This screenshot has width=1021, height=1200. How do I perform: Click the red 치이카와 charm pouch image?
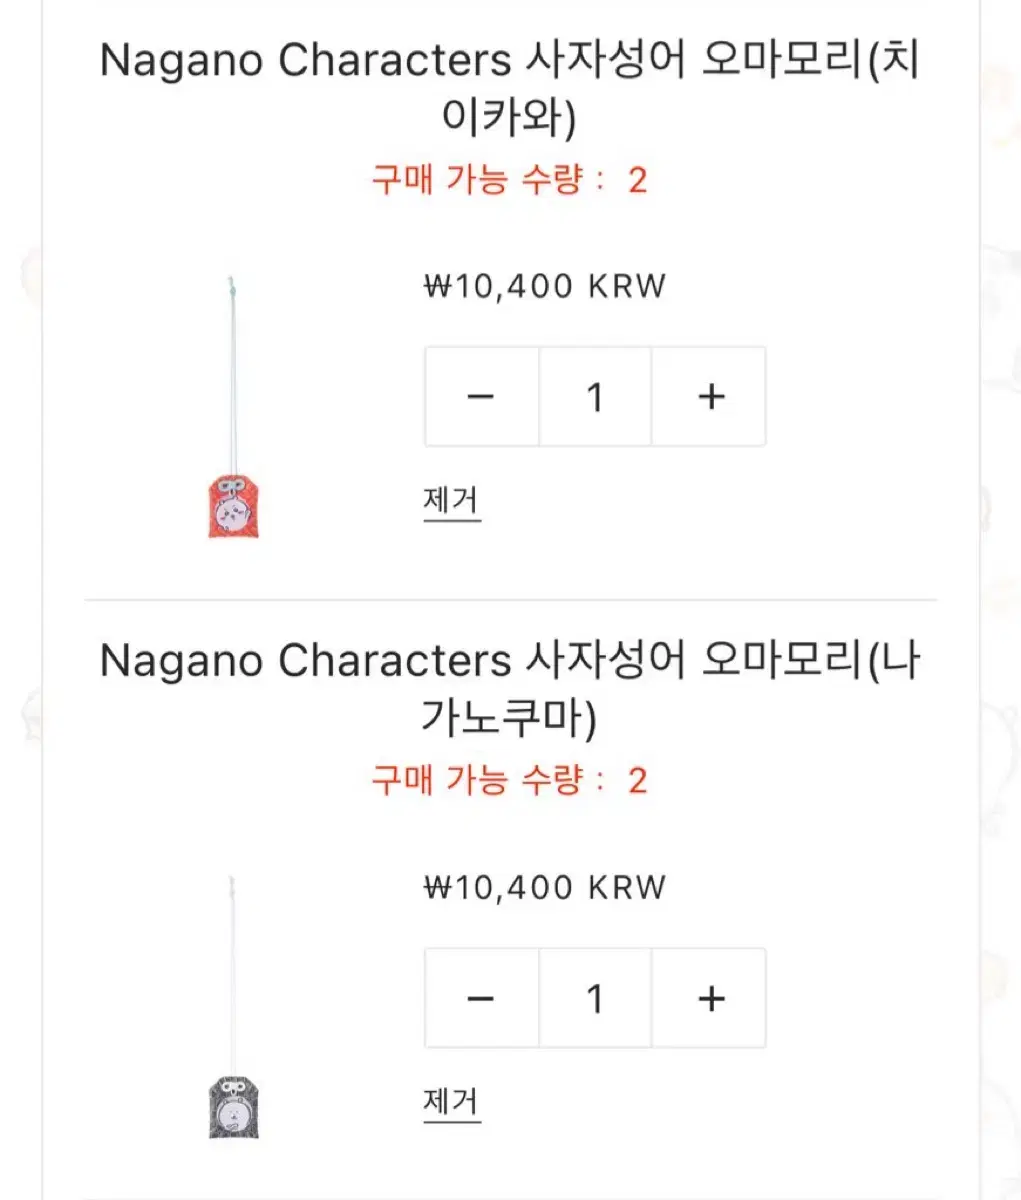234,507
